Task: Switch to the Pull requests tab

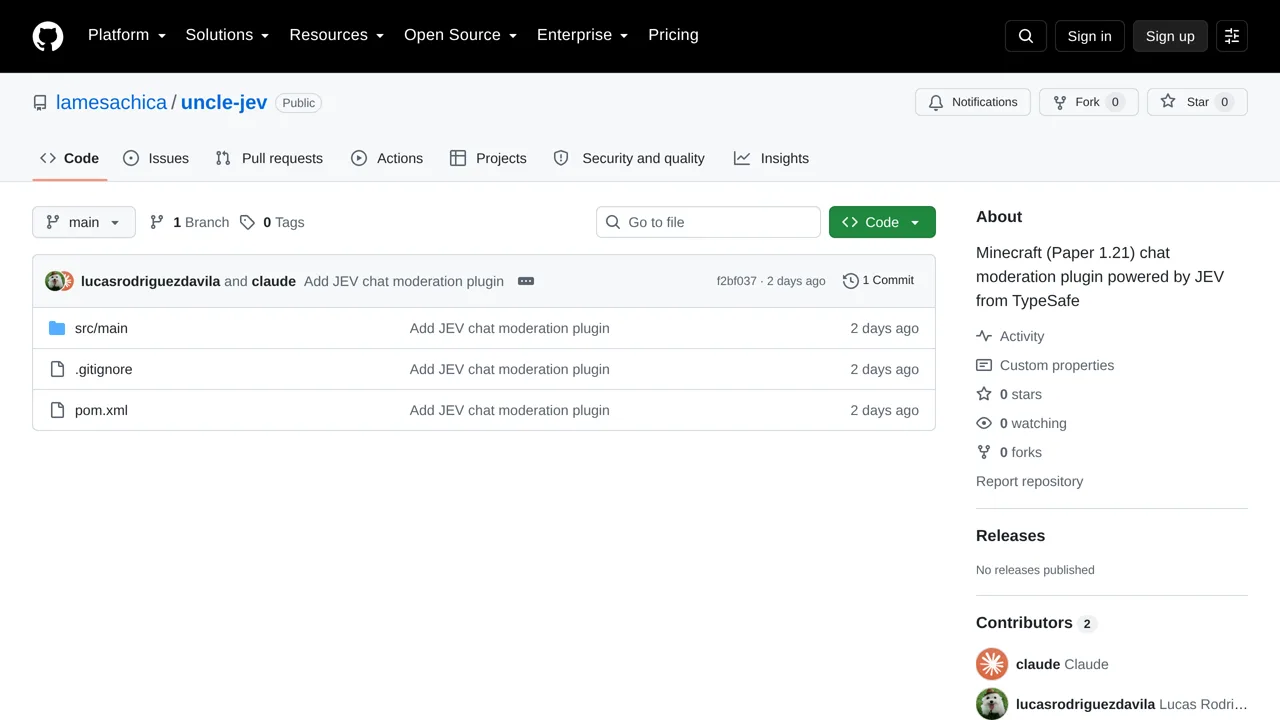Action: [269, 158]
